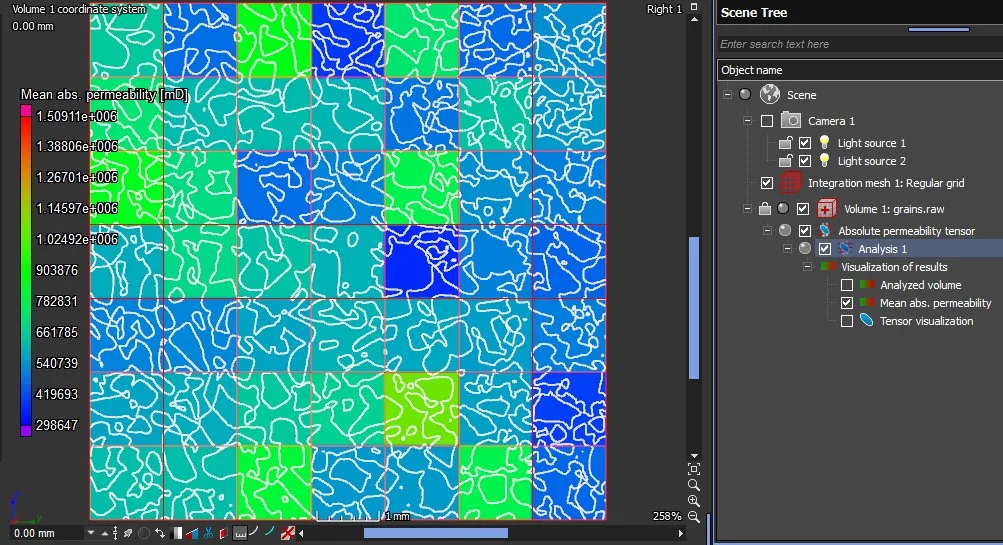This screenshot has width=1003, height=545.
Task: Click the scissors tool in bottom toolbar
Action: click(x=208, y=533)
